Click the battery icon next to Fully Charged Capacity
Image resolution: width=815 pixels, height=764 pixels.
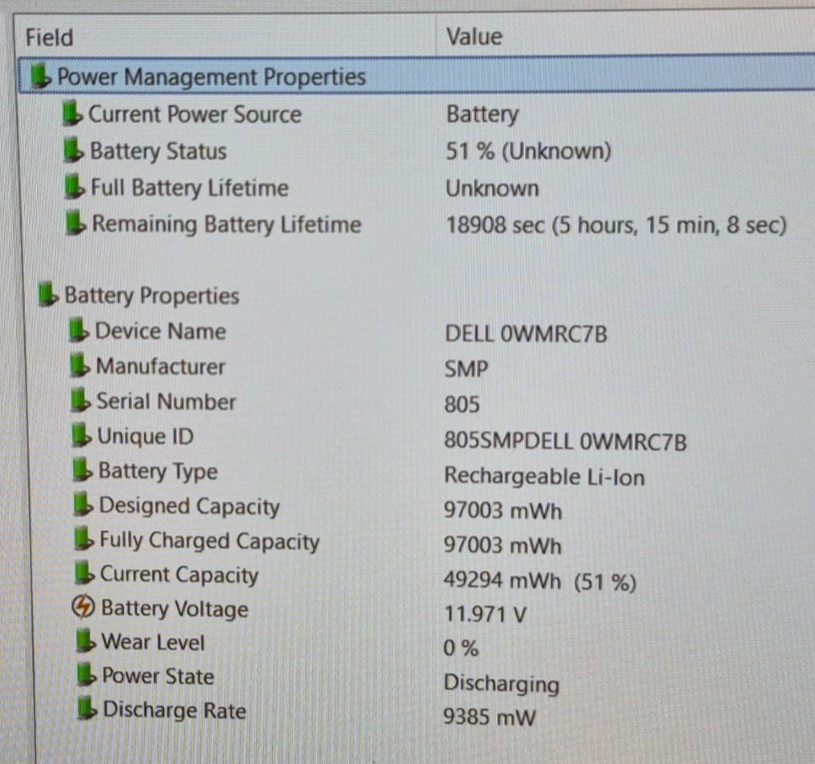(84, 538)
